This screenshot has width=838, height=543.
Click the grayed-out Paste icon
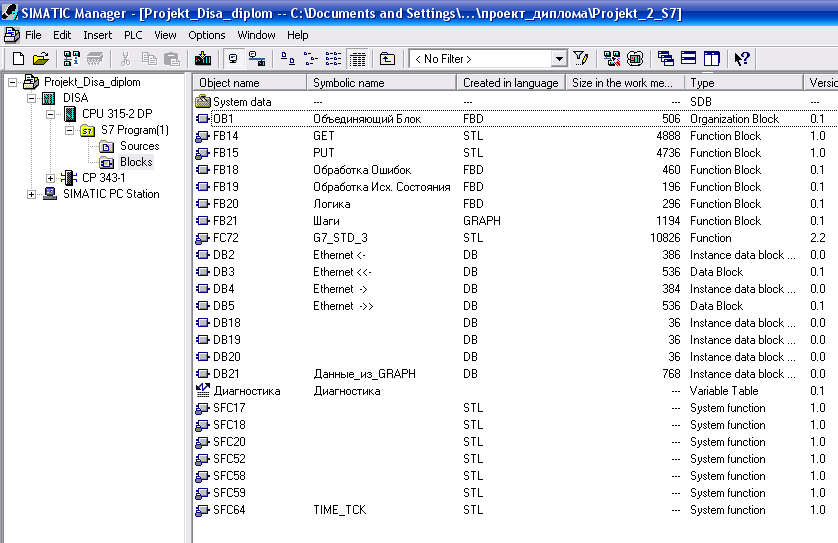click(172, 59)
